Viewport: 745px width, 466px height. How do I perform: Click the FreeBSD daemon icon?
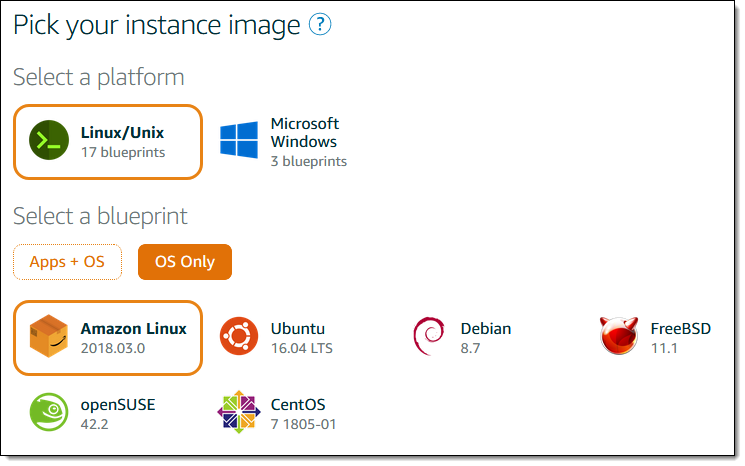(620, 338)
